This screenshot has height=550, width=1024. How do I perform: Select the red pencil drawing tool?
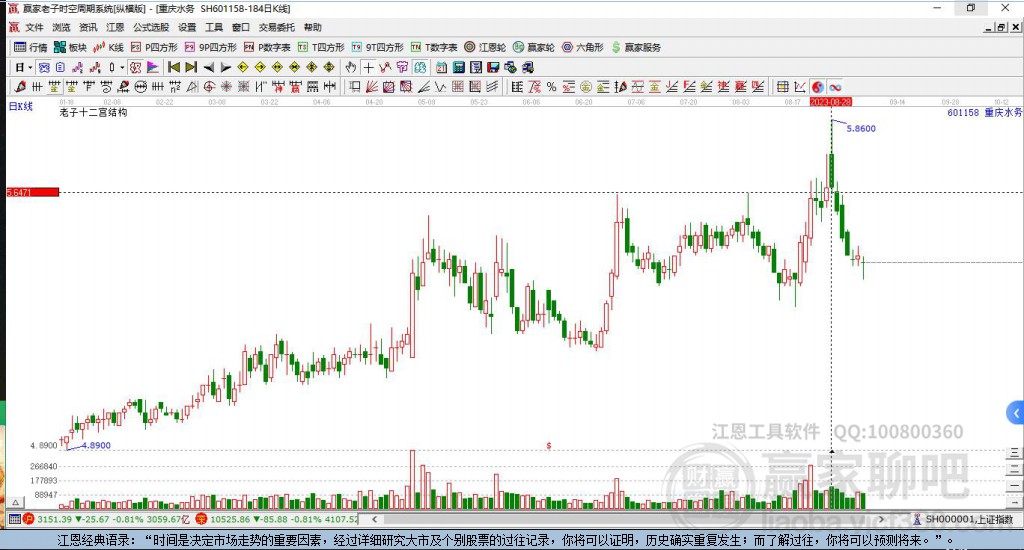click(x=20, y=86)
